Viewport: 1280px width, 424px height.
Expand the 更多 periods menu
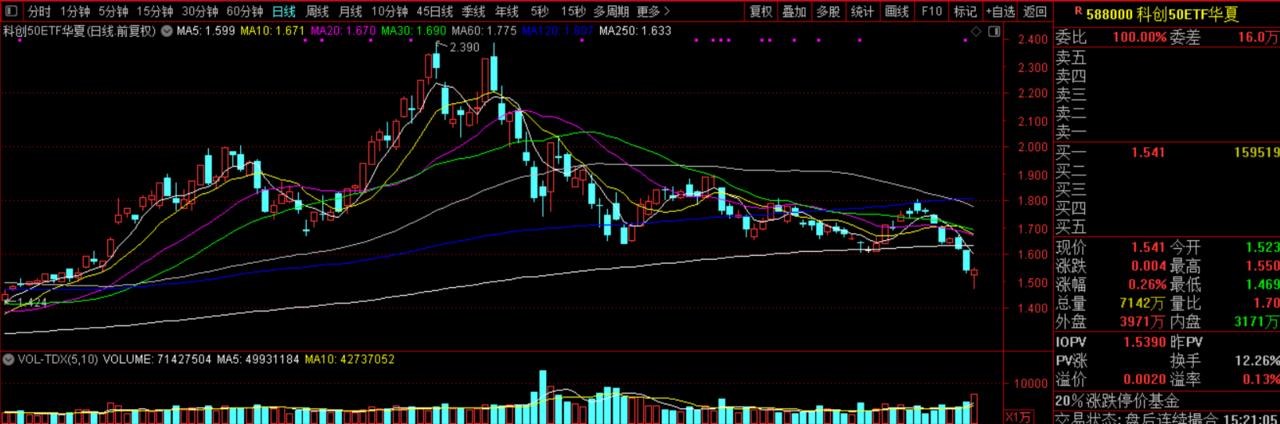[655, 11]
